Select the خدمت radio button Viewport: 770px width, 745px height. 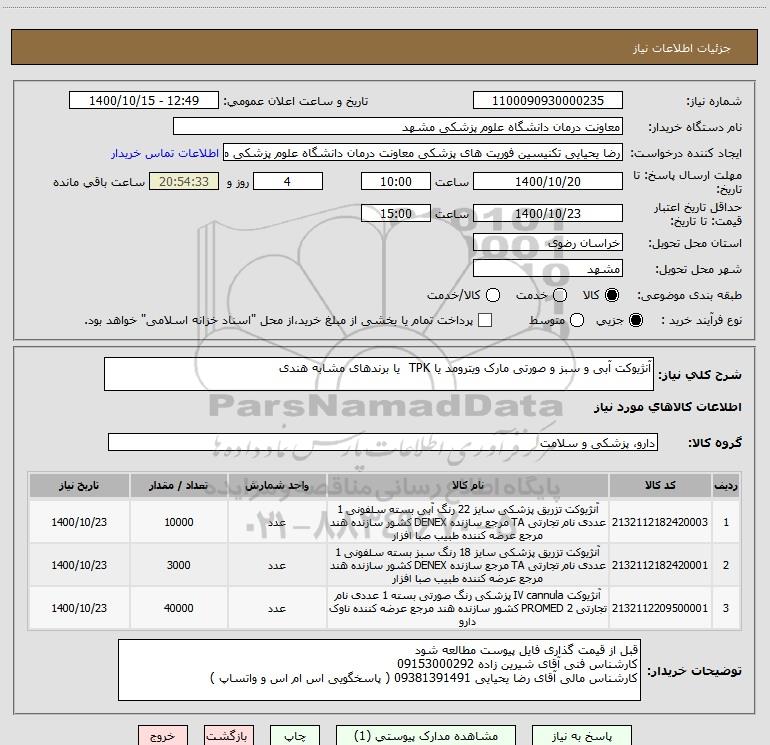[560, 295]
